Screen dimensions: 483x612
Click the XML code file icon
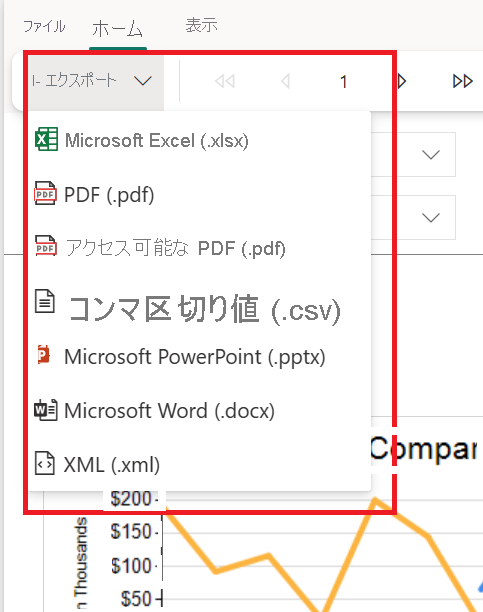click(x=45, y=463)
